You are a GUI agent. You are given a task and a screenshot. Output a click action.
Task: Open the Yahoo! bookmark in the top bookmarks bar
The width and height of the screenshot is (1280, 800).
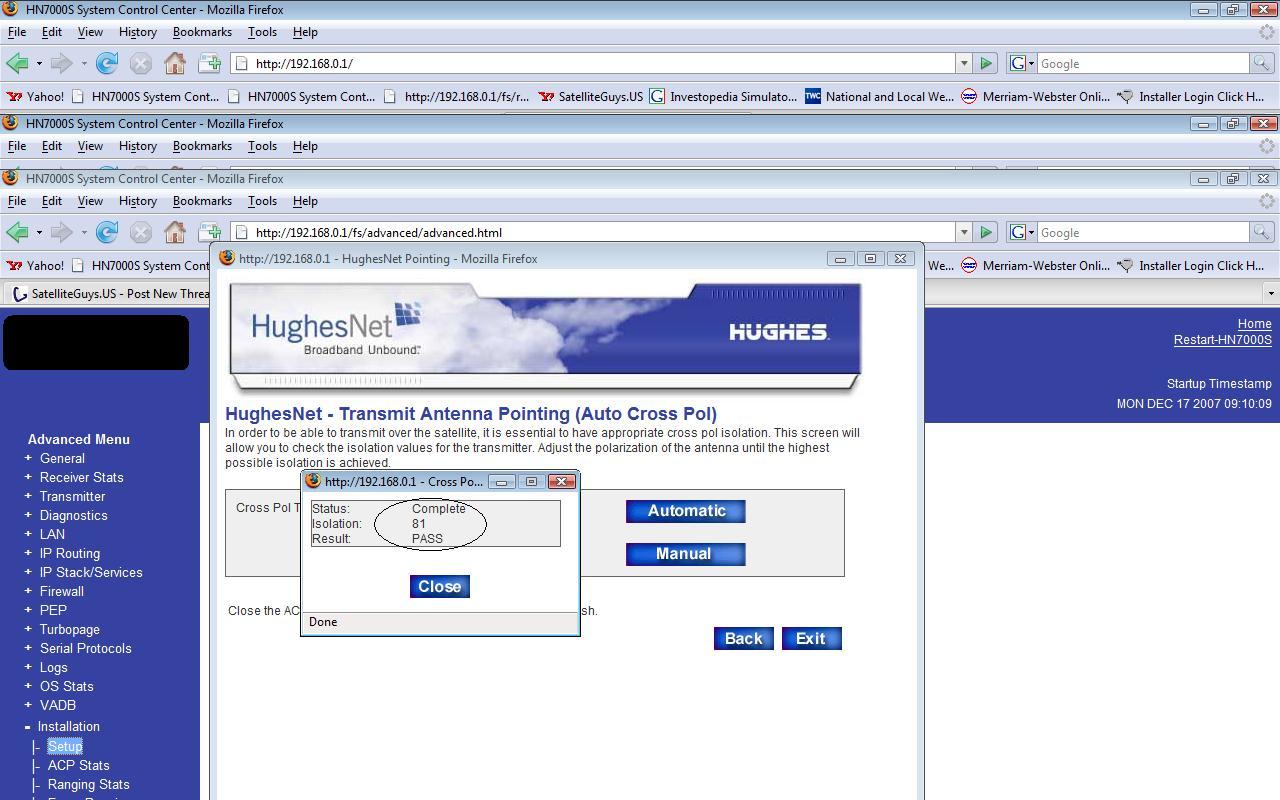pos(35,97)
